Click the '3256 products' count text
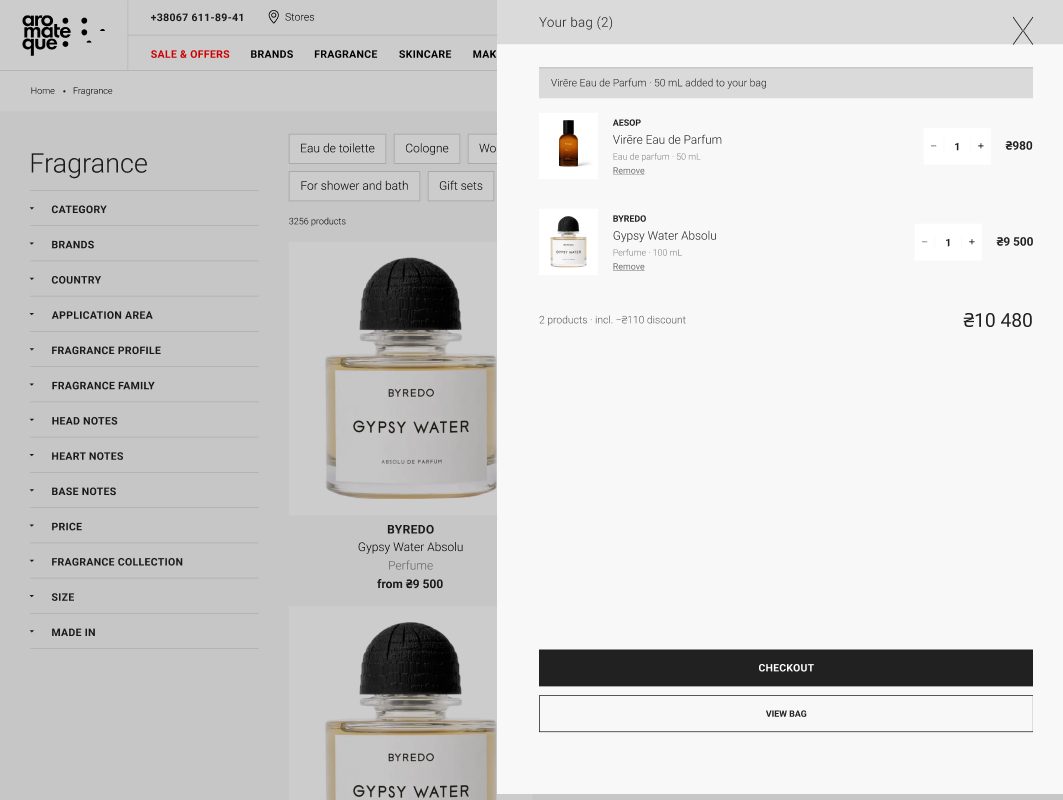The image size is (1063, 800). click(317, 222)
